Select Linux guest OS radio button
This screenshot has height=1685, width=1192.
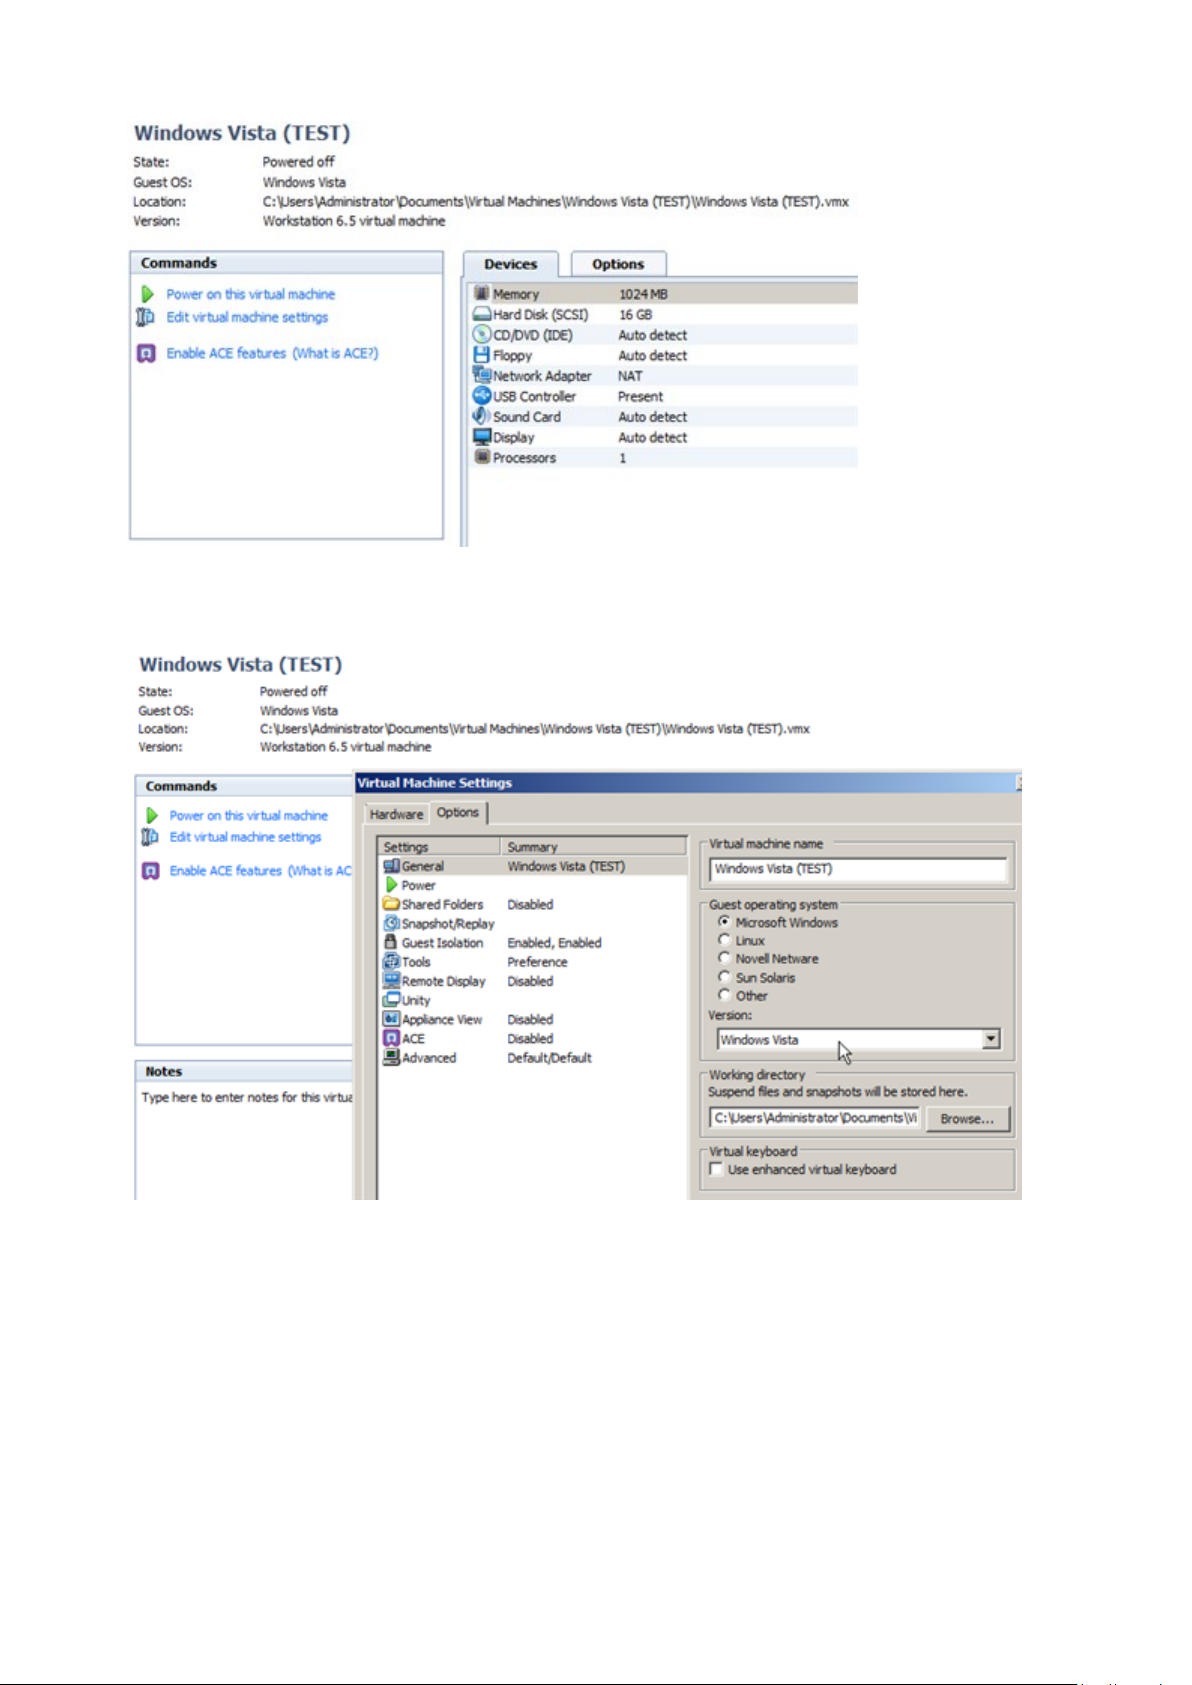[724, 939]
